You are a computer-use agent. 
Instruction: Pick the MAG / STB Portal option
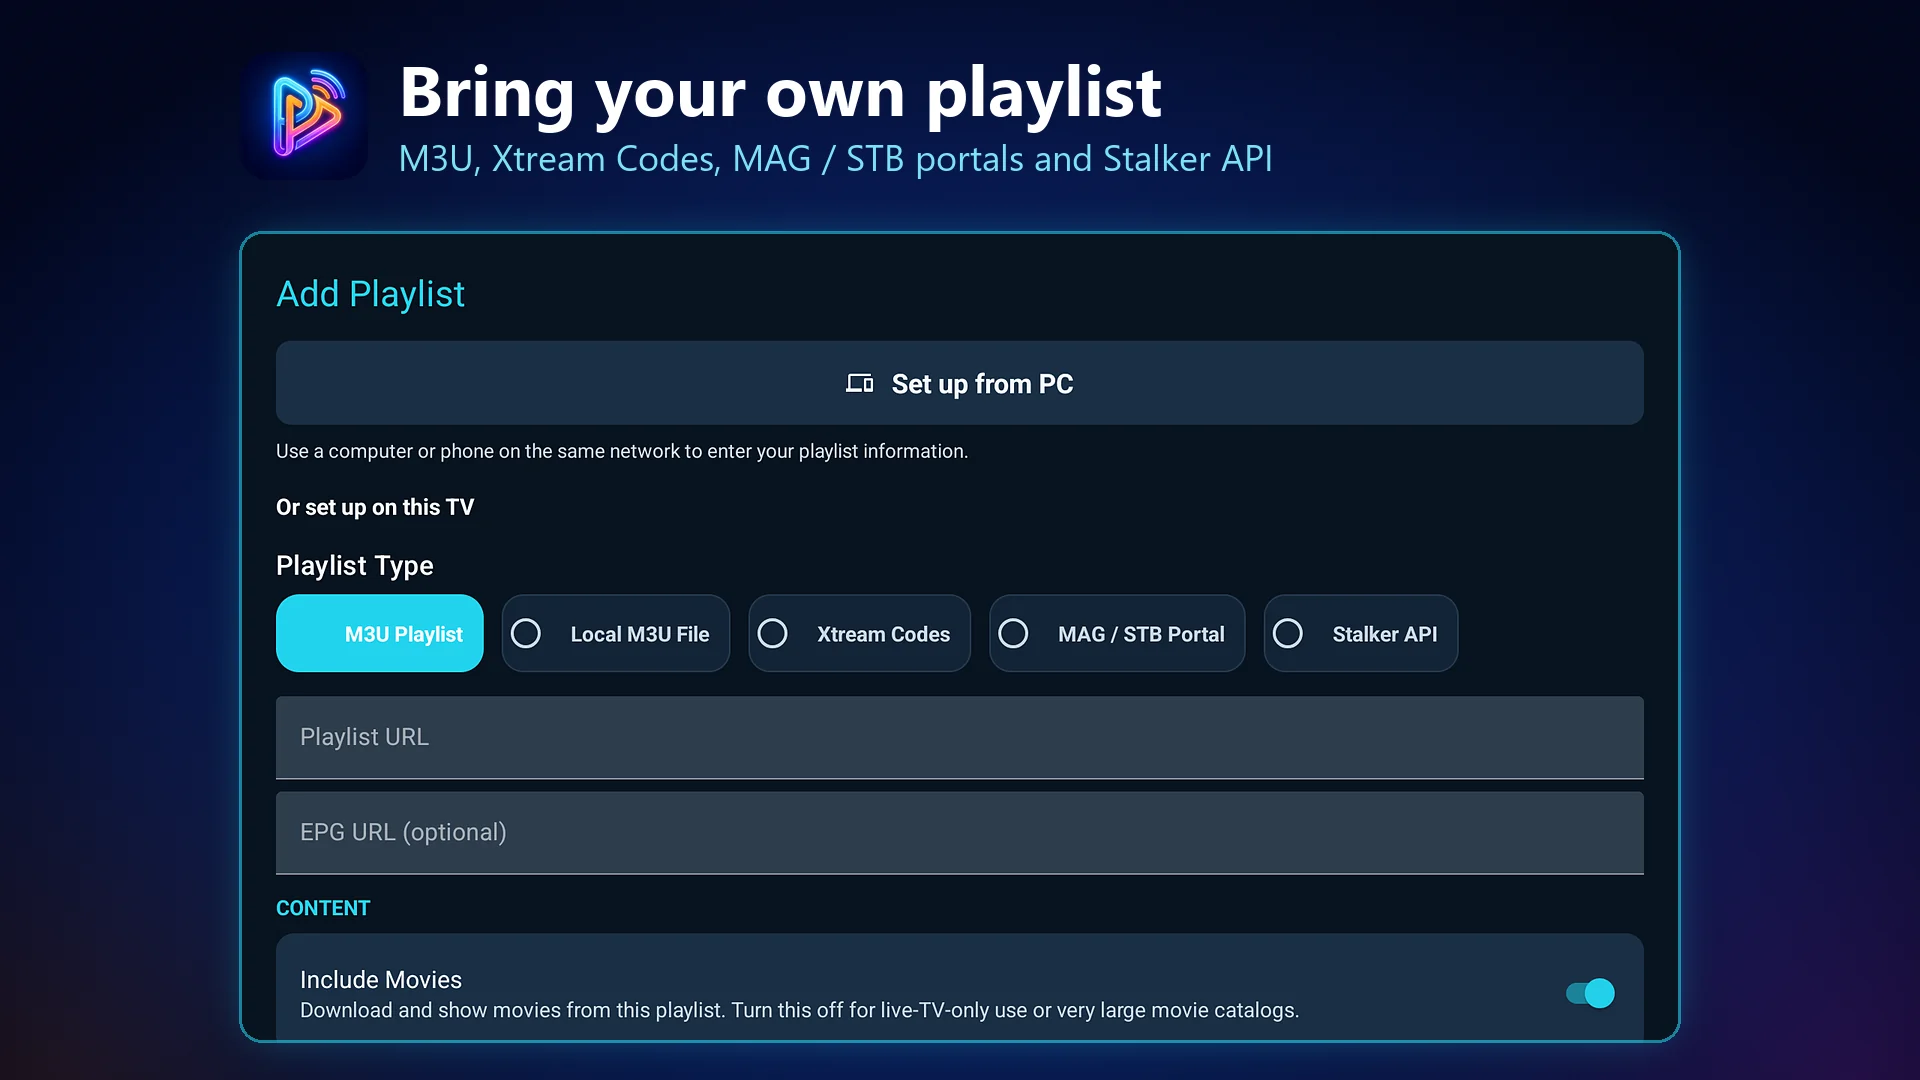click(1117, 633)
